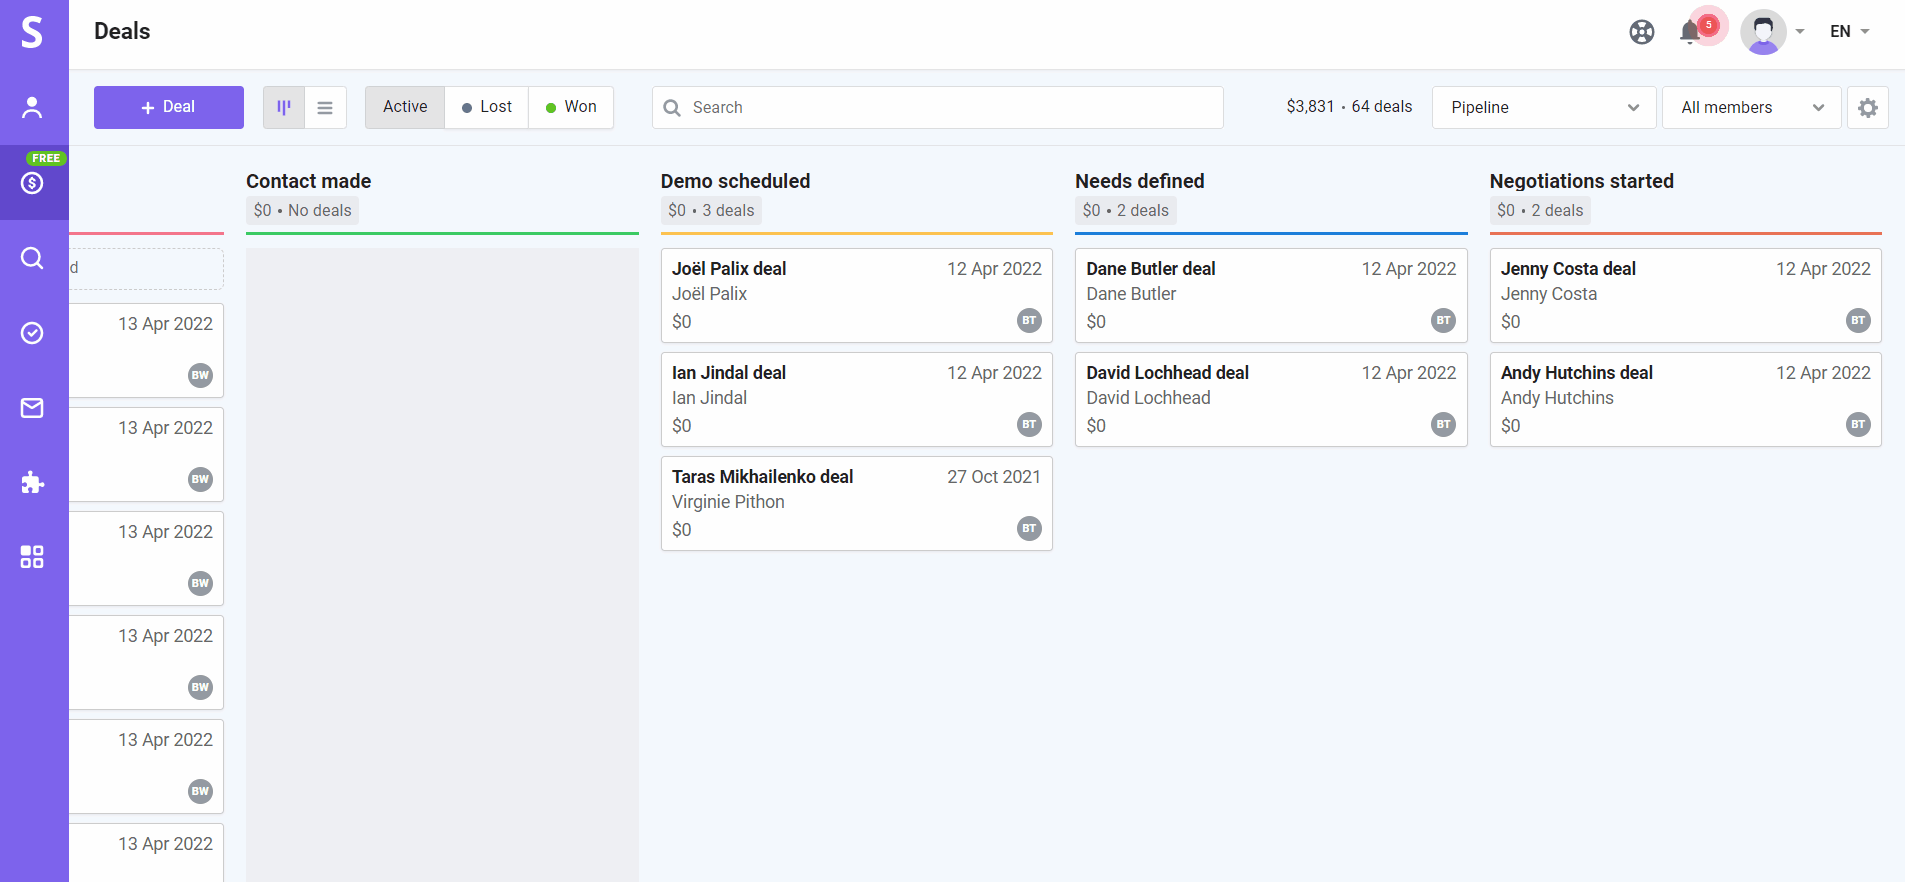Filter deals by Won status
This screenshot has width=1905, height=882.
(571, 107)
